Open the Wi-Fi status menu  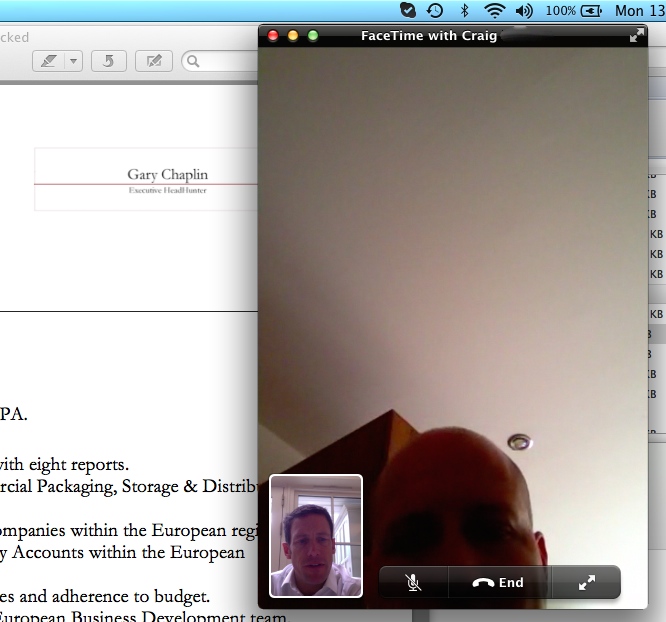click(493, 11)
